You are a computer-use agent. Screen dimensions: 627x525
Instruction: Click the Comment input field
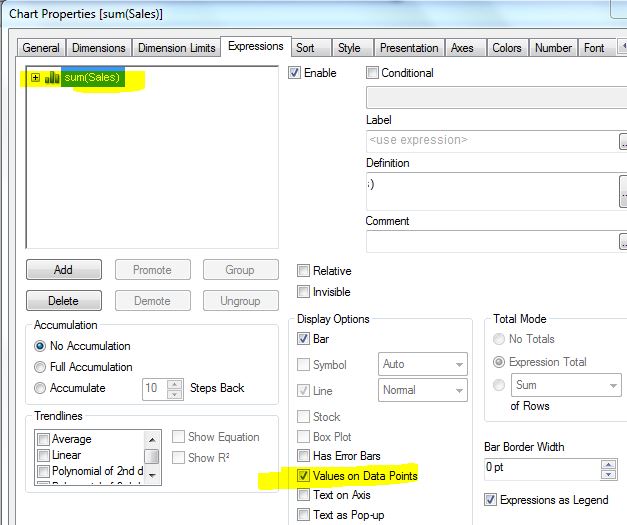click(x=492, y=242)
